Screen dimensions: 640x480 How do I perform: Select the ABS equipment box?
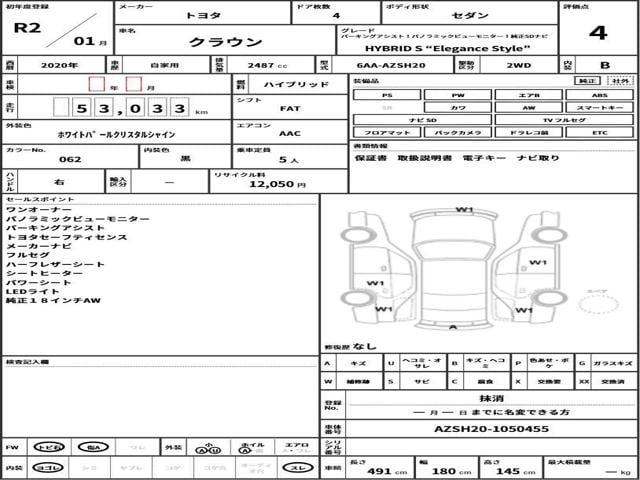pos(598,94)
